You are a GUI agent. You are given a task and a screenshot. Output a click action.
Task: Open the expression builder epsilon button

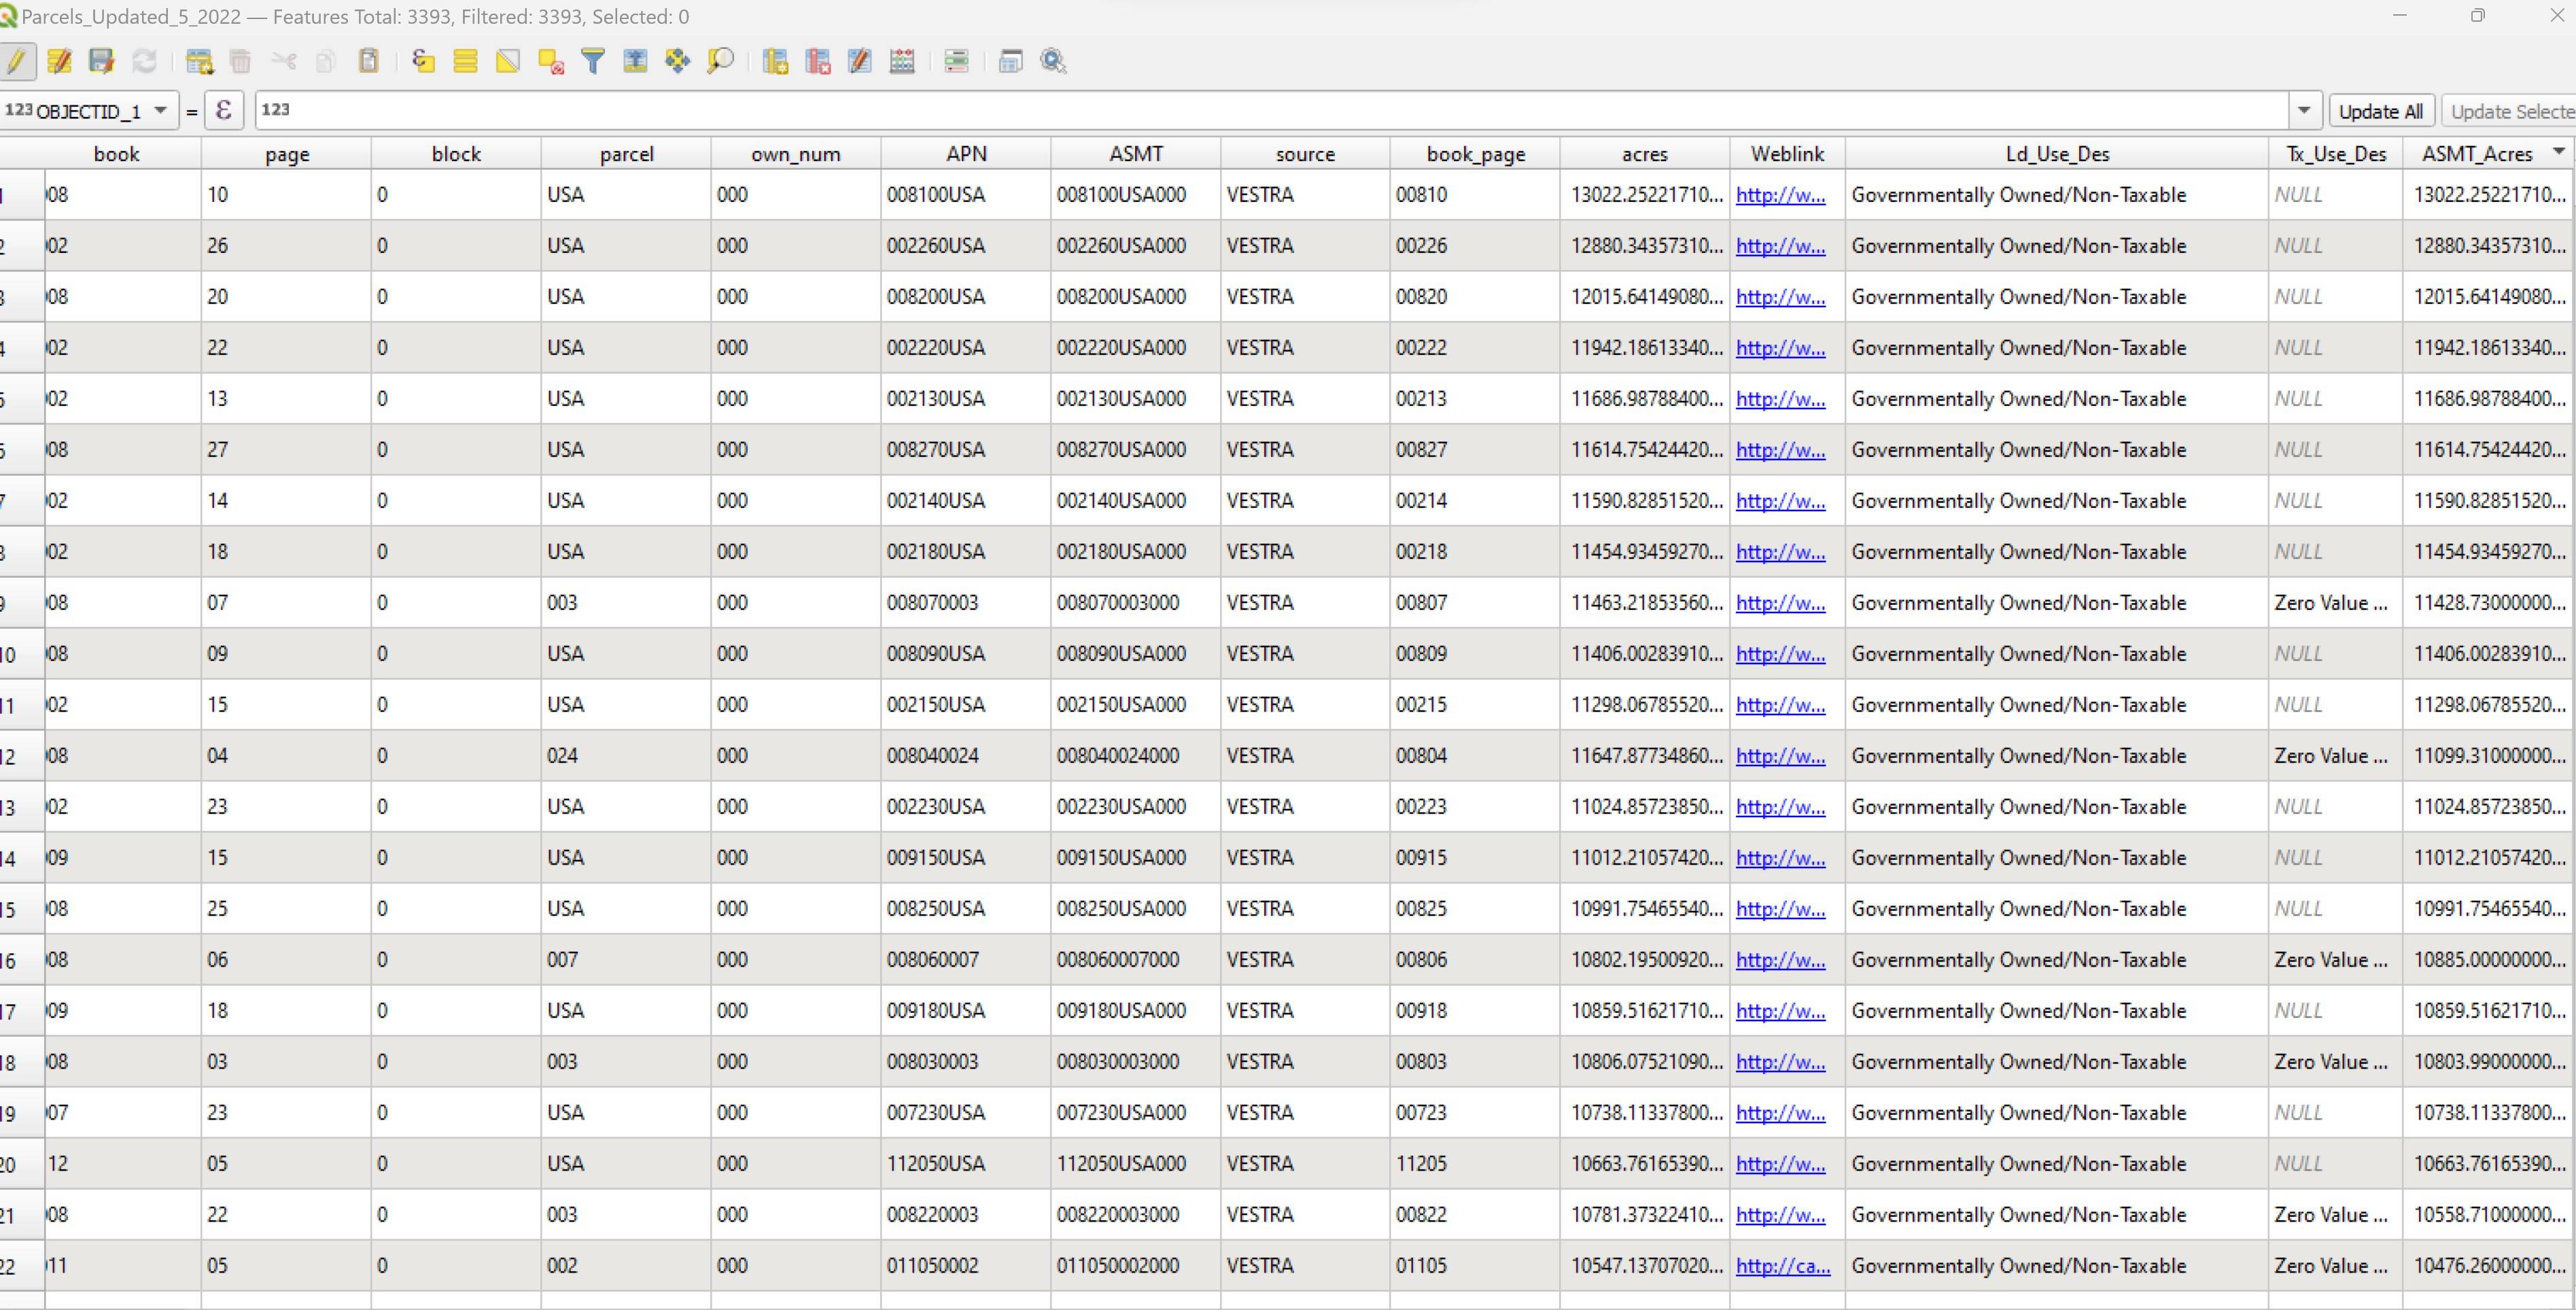224,110
